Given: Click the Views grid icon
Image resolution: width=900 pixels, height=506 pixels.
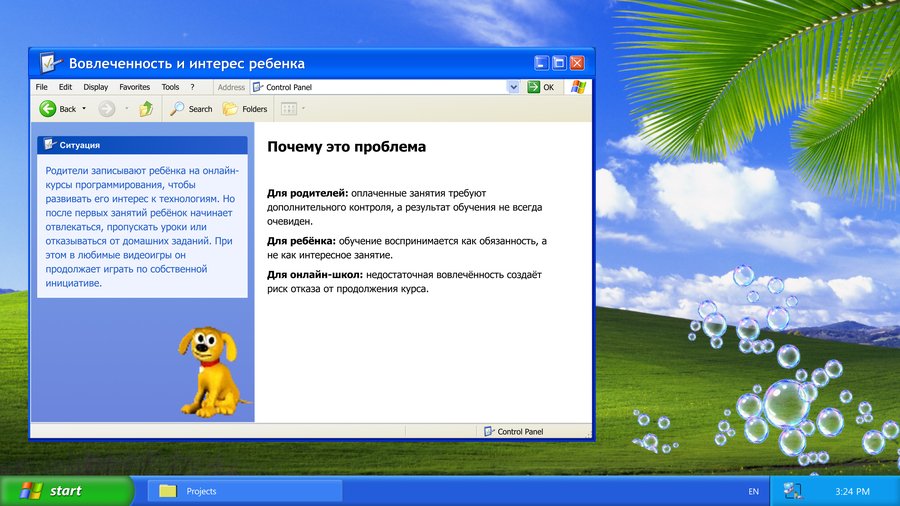Looking at the screenshot, I should tap(289, 108).
